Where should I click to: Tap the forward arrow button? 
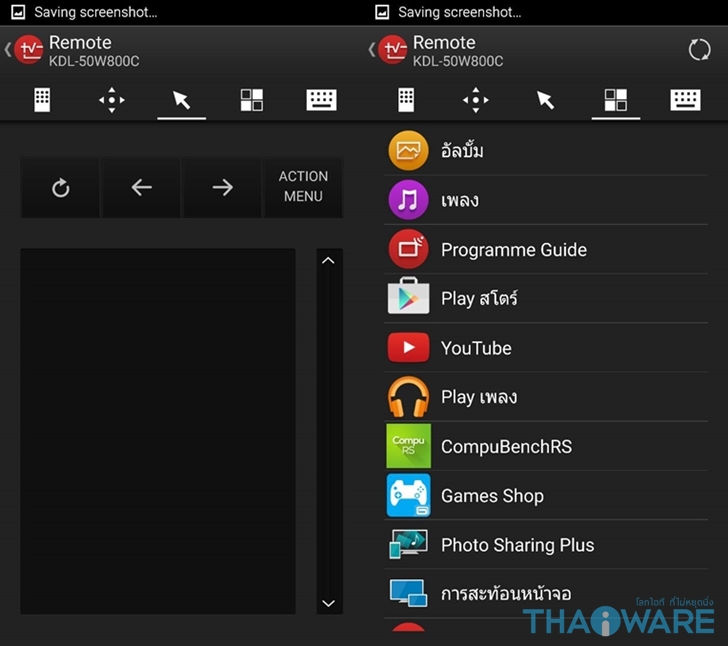[222, 188]
